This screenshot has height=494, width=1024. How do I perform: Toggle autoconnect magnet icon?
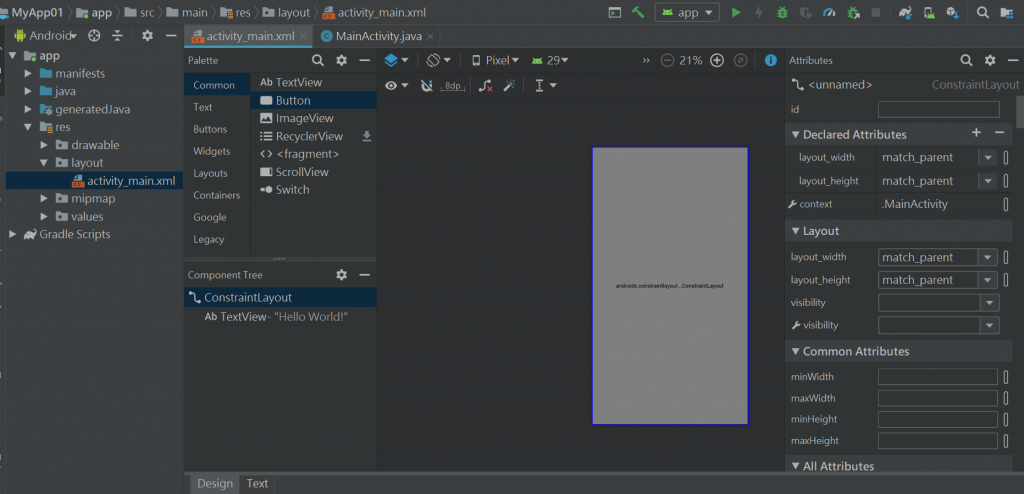click(x=427, y=86)
